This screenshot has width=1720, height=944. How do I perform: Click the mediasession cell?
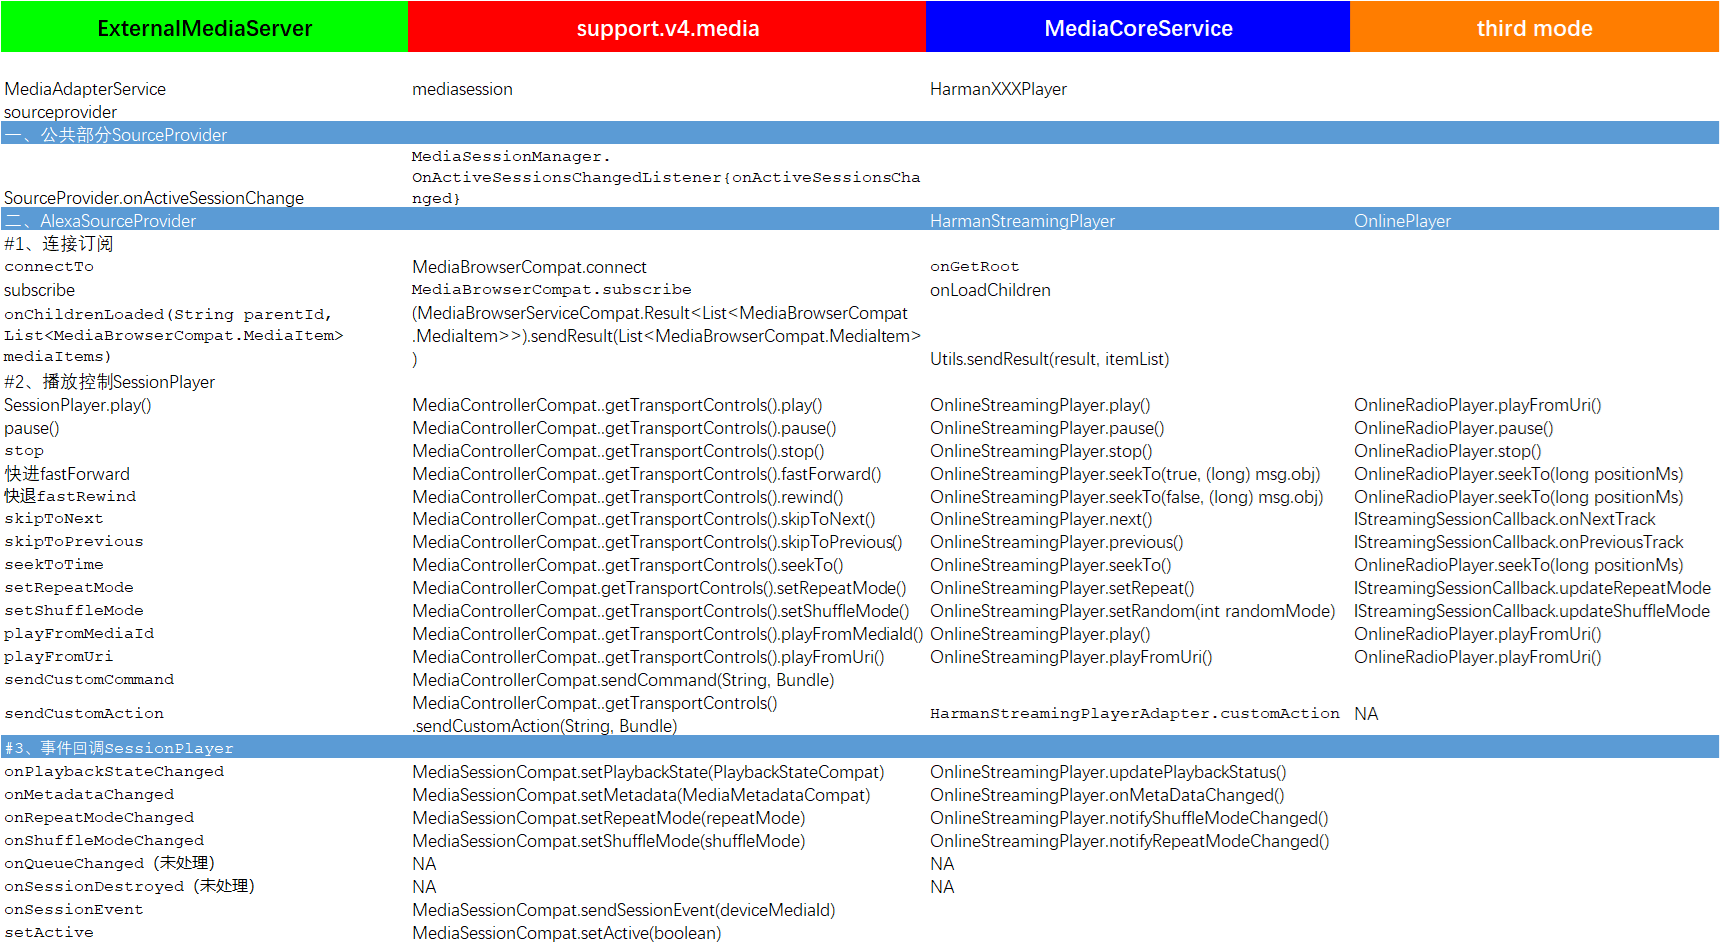(x=462, y=89)
